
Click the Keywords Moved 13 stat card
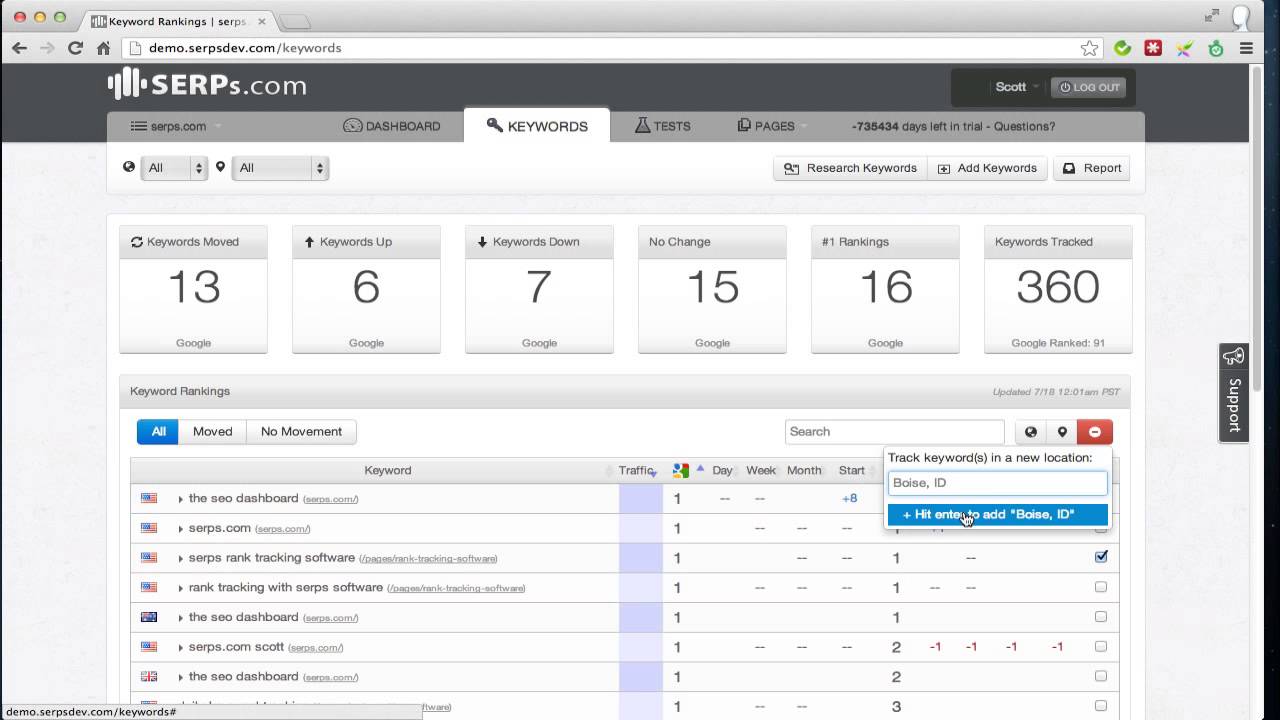(x=193, y=289)
